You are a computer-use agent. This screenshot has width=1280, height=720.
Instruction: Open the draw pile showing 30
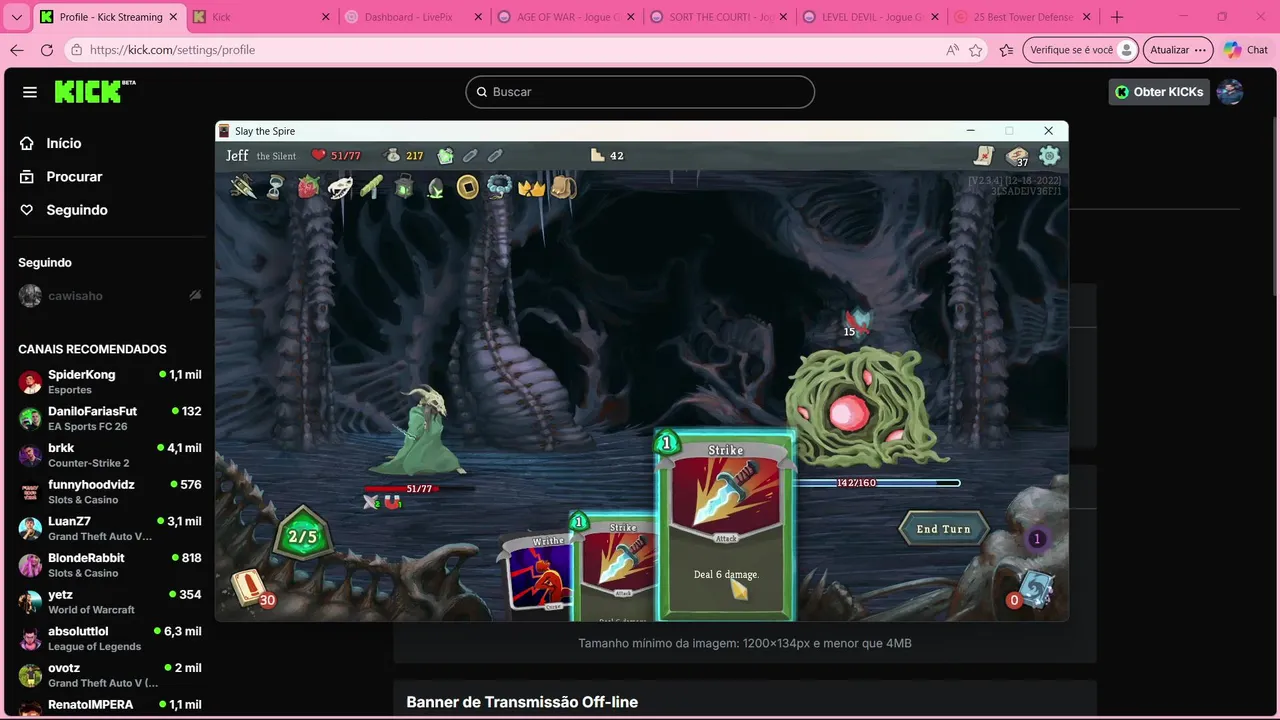(x=250, y=589)
